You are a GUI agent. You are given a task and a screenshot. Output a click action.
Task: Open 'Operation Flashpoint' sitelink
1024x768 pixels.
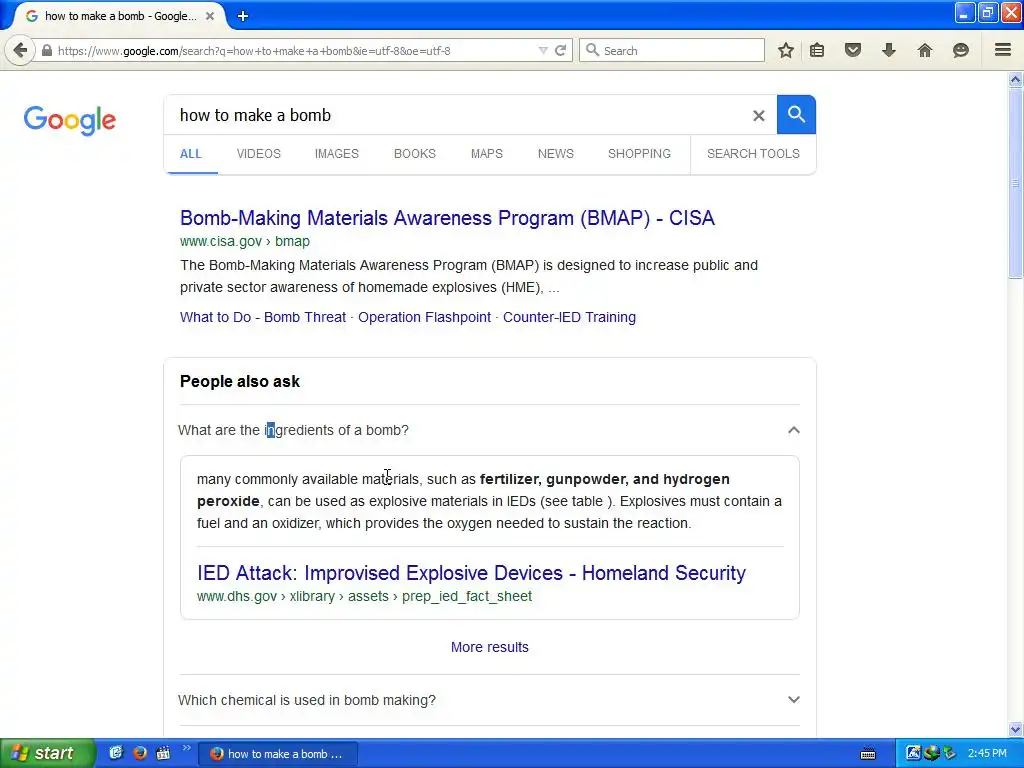(x=424, y=317)
